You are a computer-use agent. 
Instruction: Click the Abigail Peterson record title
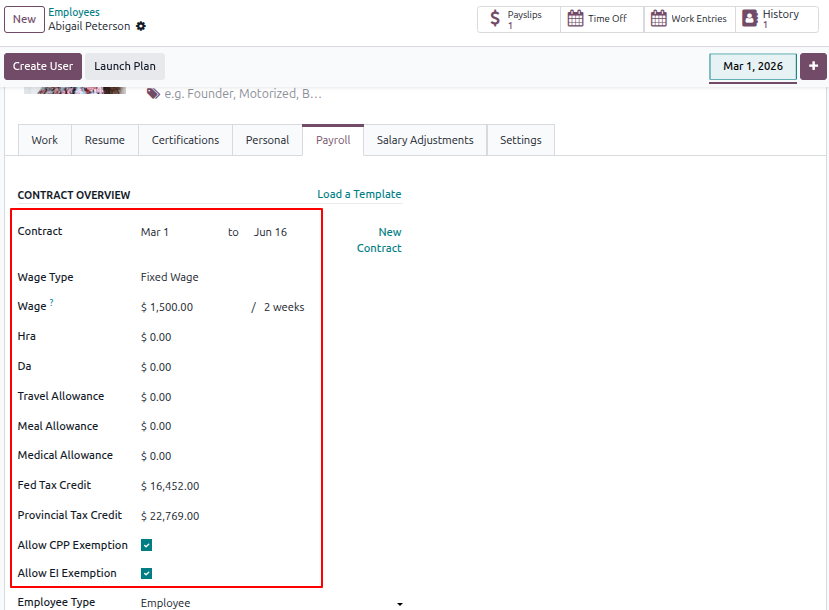[89, 26]
